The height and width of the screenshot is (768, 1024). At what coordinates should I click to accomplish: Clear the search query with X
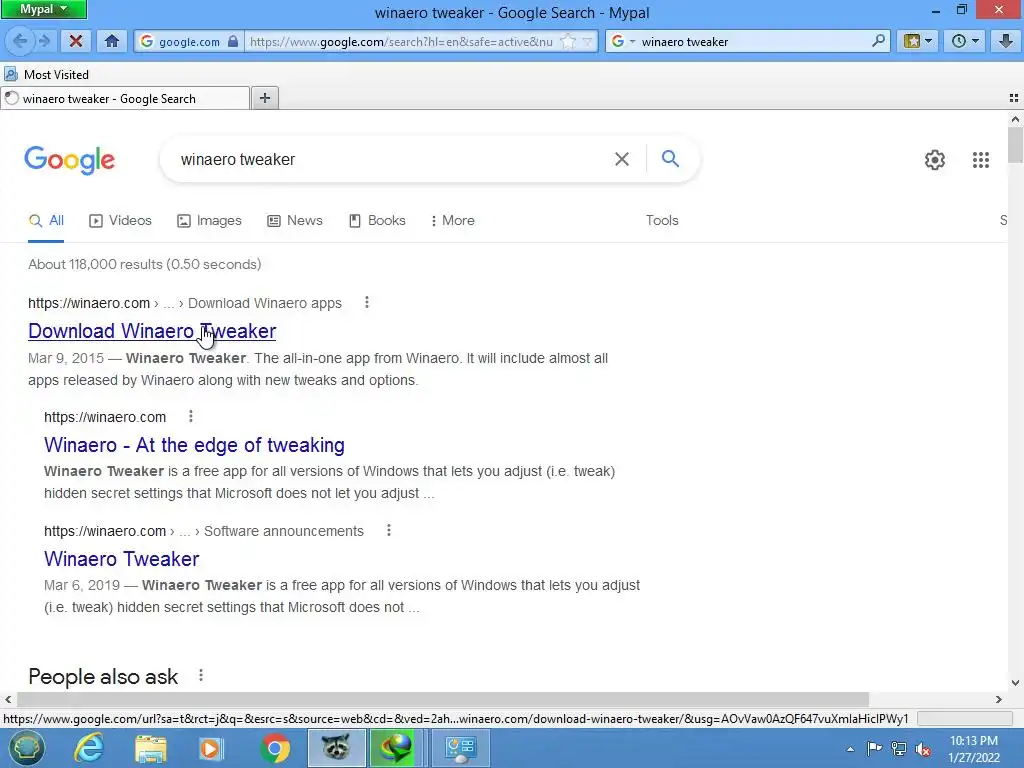(x=622, y=159)
